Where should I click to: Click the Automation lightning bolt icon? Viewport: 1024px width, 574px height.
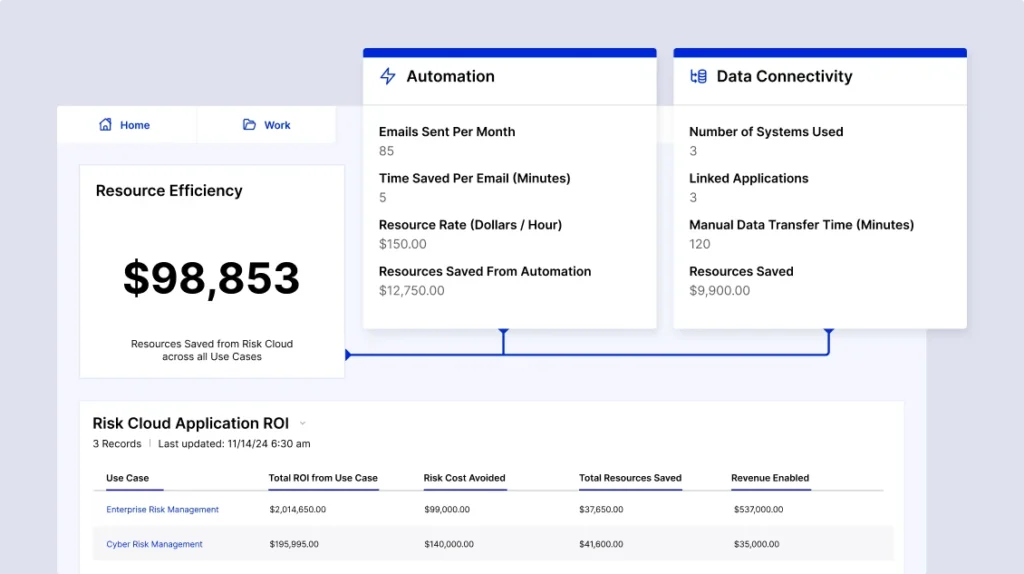pyautogui.click(x=388, y=76)
